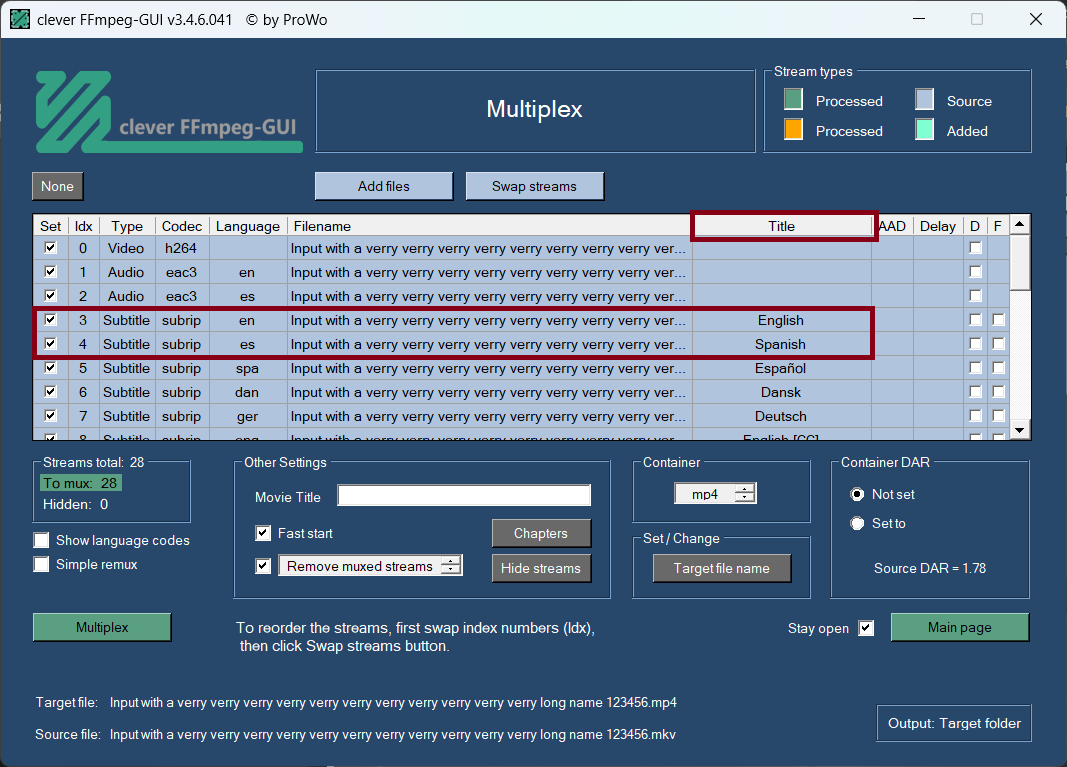
Task: Click the clever FFmpeg-GUI title bar app icon
Action: tap(20, 19)
